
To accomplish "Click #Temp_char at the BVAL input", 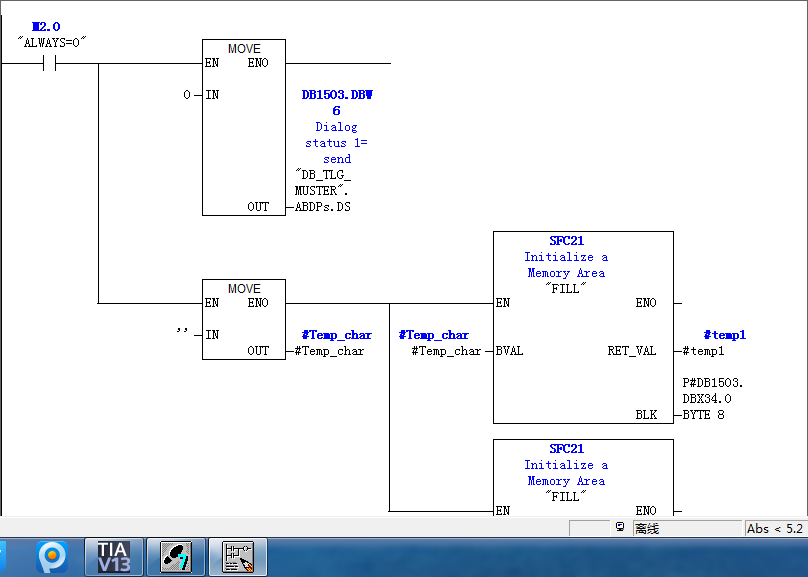I will coord(446,351).
